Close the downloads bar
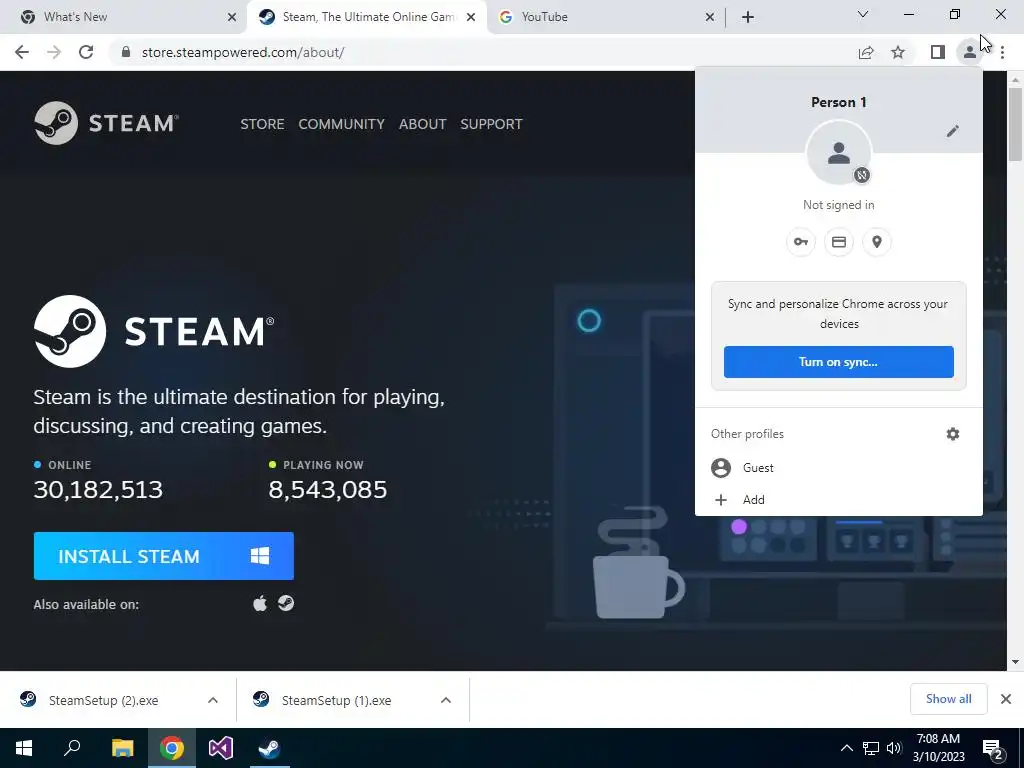The width and height of the screenshot is (1024, 768). pyautogui.click(x=1006, y=699)
